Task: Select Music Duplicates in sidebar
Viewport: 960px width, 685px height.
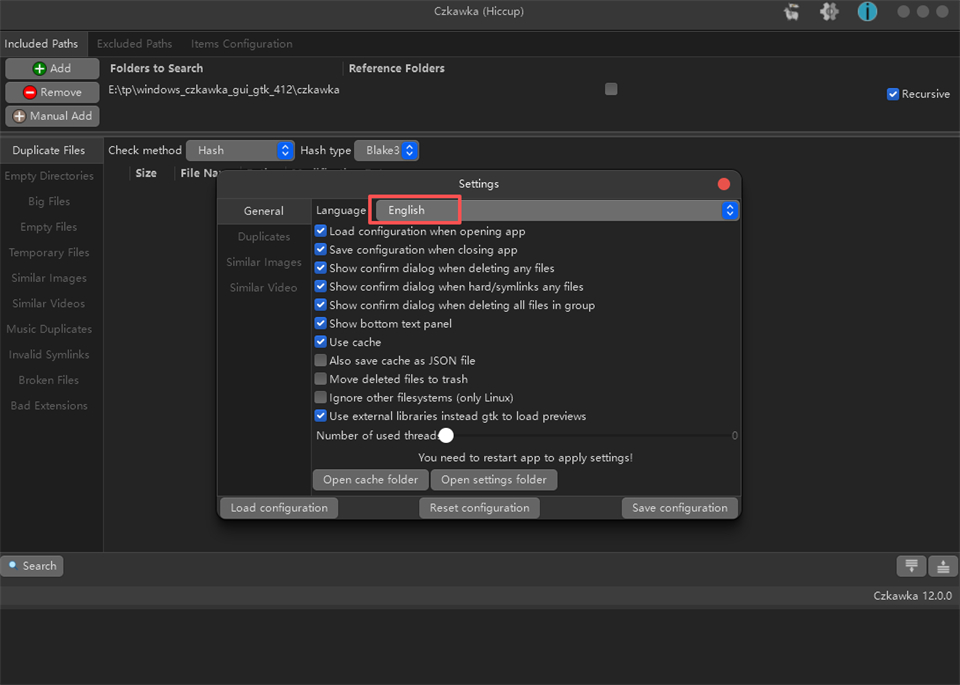Action: tap(49, 329)
